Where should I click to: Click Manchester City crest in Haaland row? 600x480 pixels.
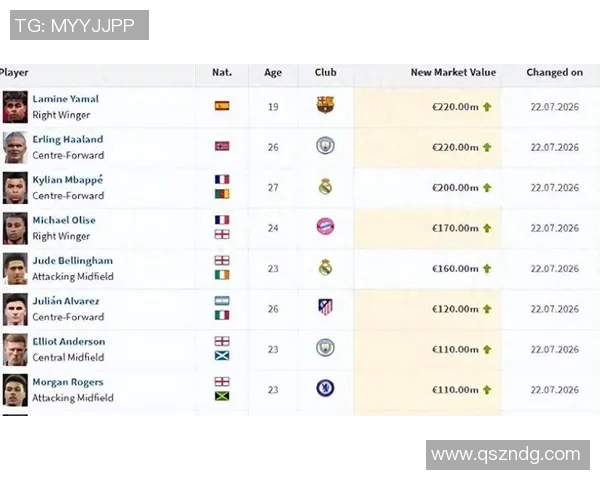(325, 146)
